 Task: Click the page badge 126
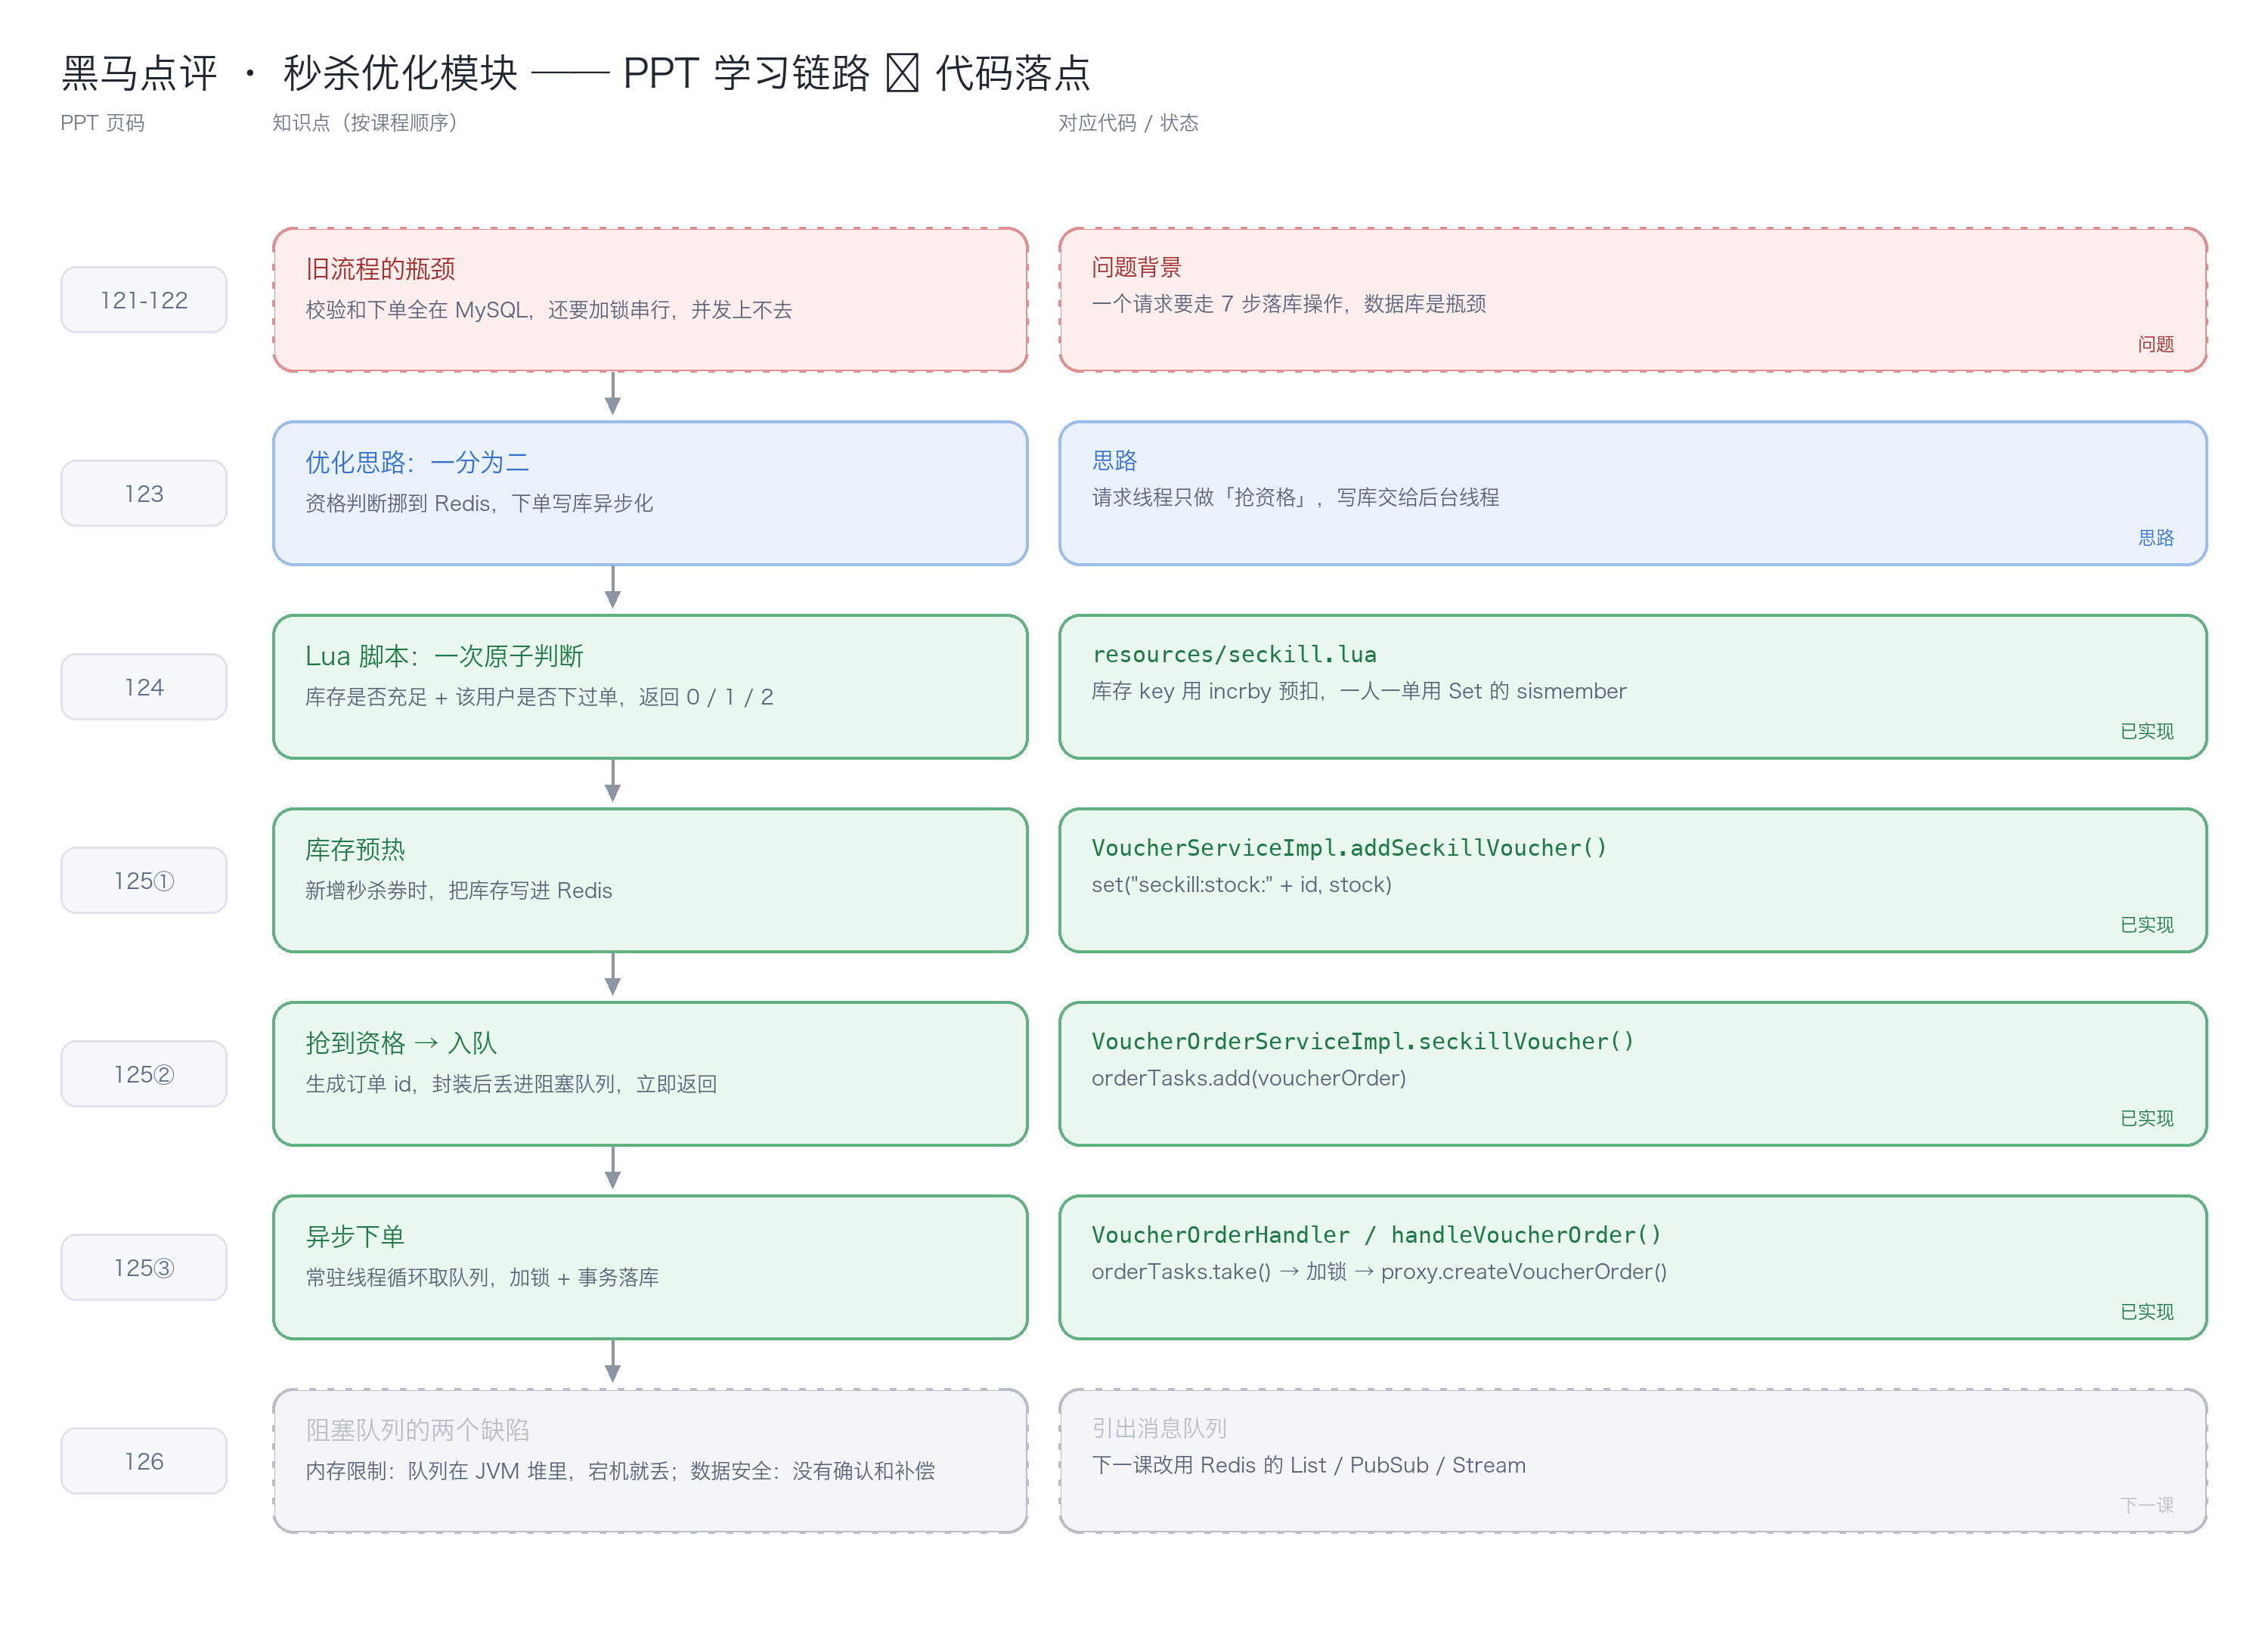144,1461
